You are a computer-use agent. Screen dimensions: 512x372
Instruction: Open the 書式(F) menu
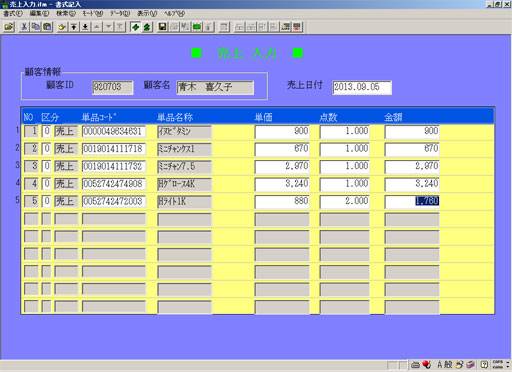(13, 13)
